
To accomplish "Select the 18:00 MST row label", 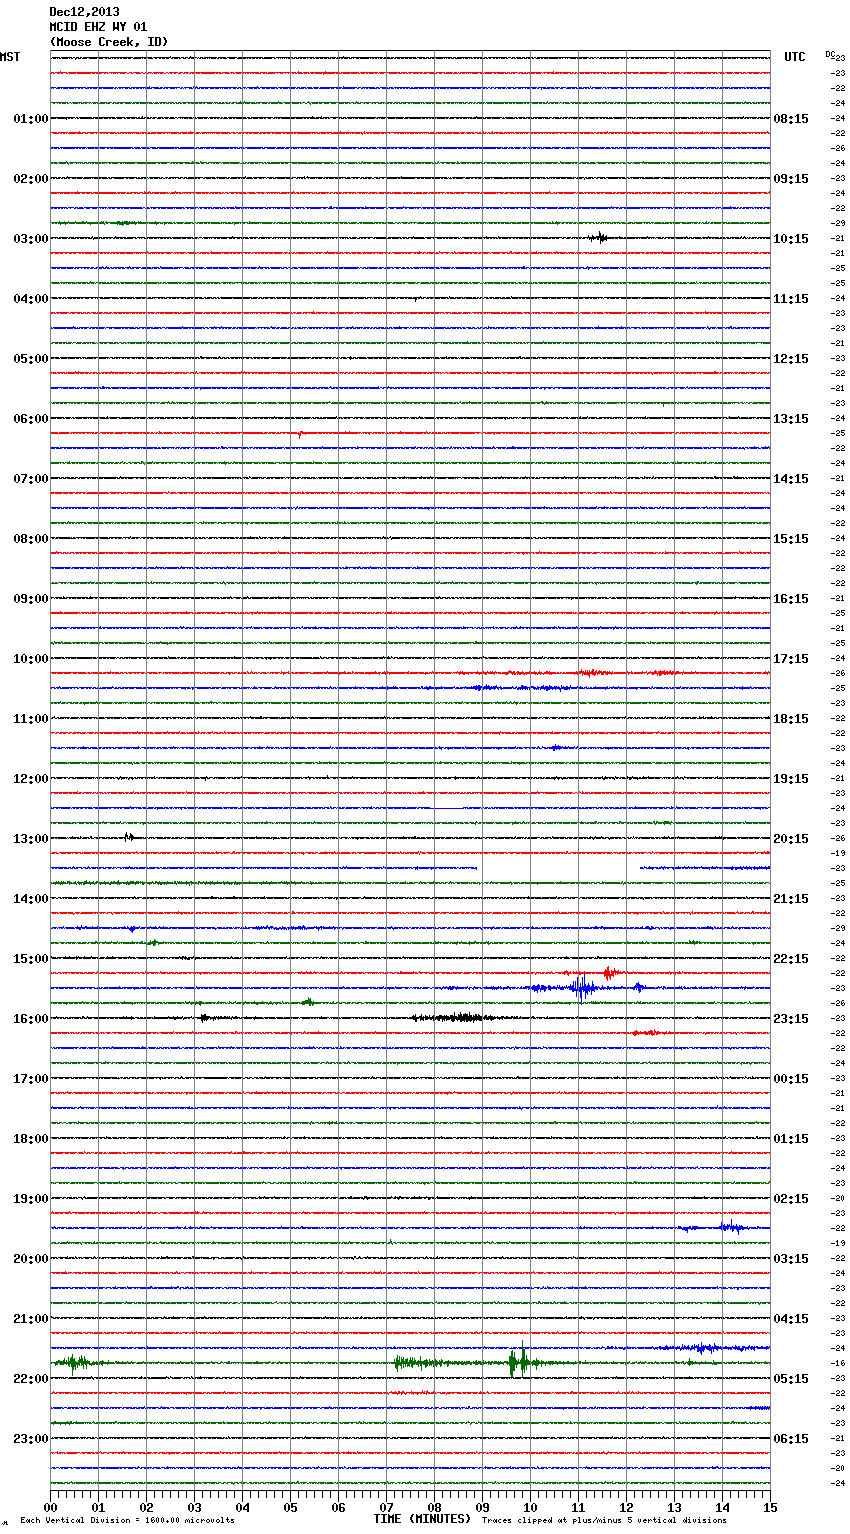I will pyautogui.click(x=31, y=1139).
